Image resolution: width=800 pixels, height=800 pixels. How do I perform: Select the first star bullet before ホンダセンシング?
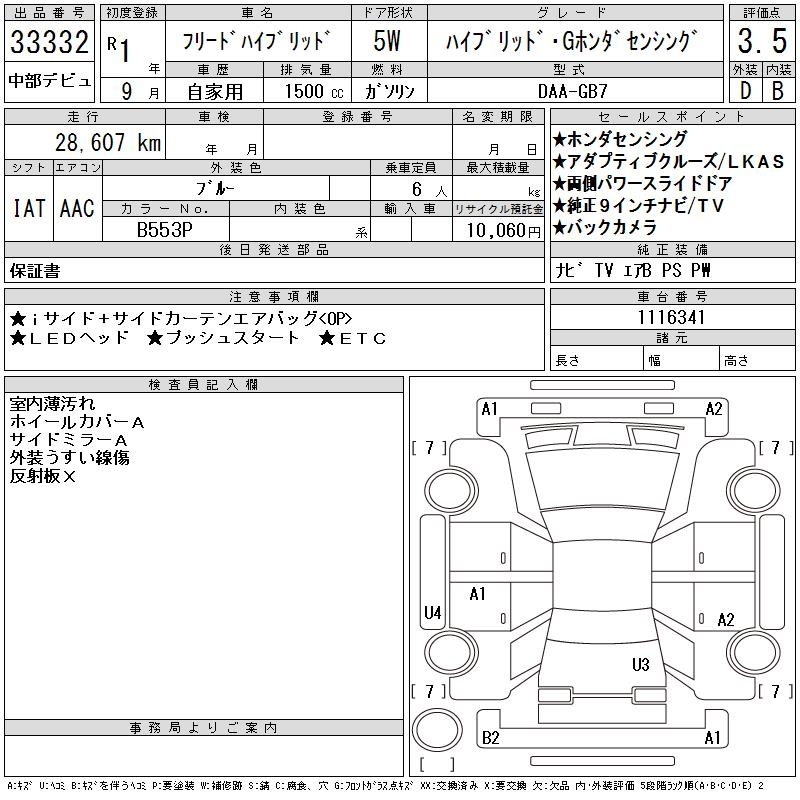(559, 140)
